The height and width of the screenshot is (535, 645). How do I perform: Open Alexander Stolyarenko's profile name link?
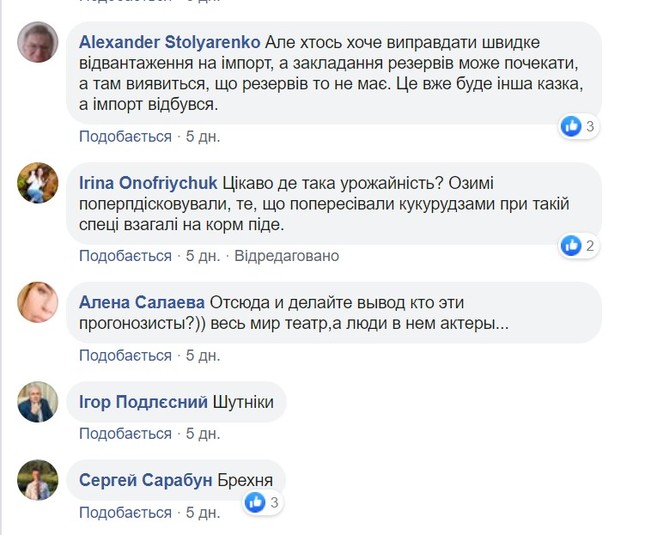click(169, 43)
